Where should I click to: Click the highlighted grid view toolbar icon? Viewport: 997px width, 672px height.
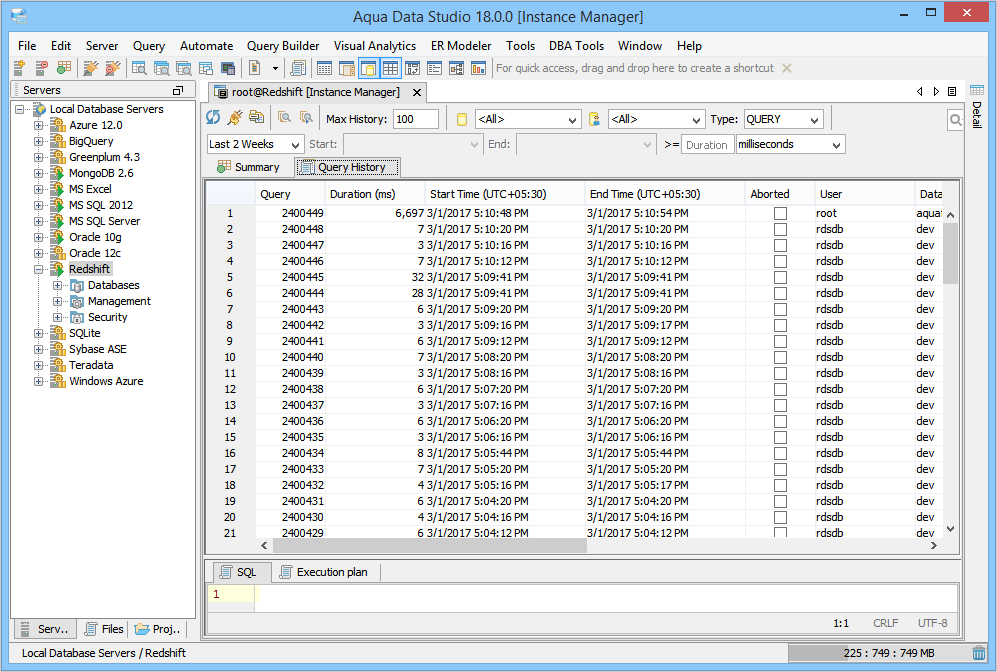[x=390, y=68]
